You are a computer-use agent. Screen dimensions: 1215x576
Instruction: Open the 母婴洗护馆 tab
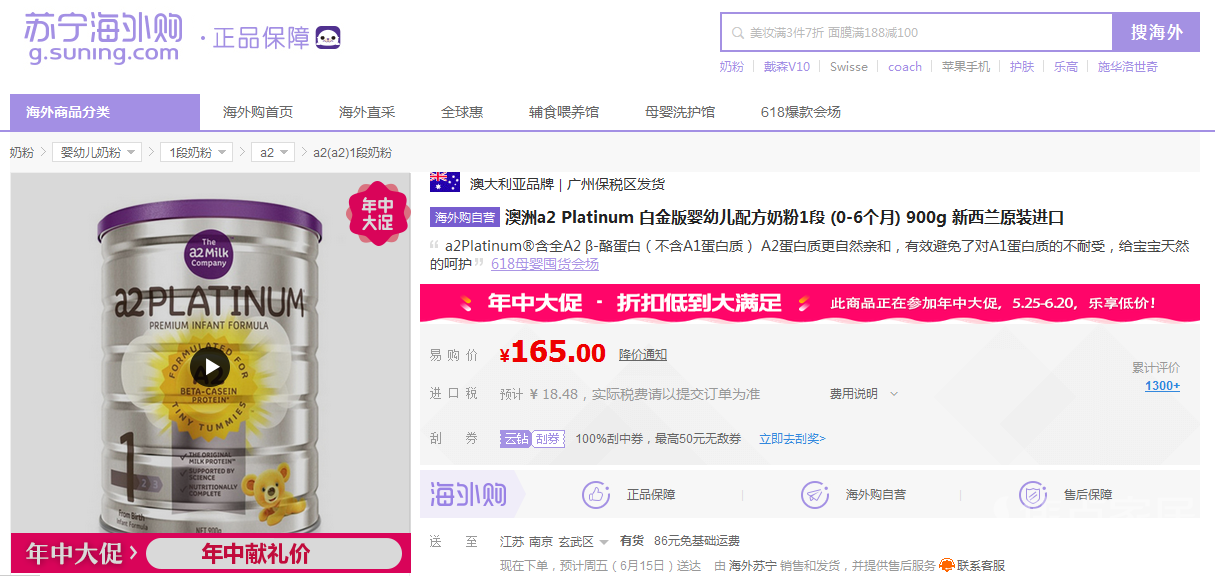(x=680, y=112)
